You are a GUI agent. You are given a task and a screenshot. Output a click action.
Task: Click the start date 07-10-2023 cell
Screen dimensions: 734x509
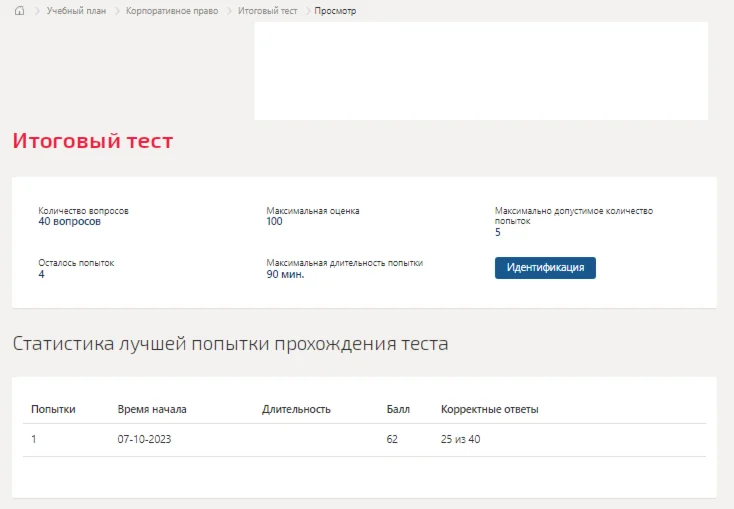[145, 439]
